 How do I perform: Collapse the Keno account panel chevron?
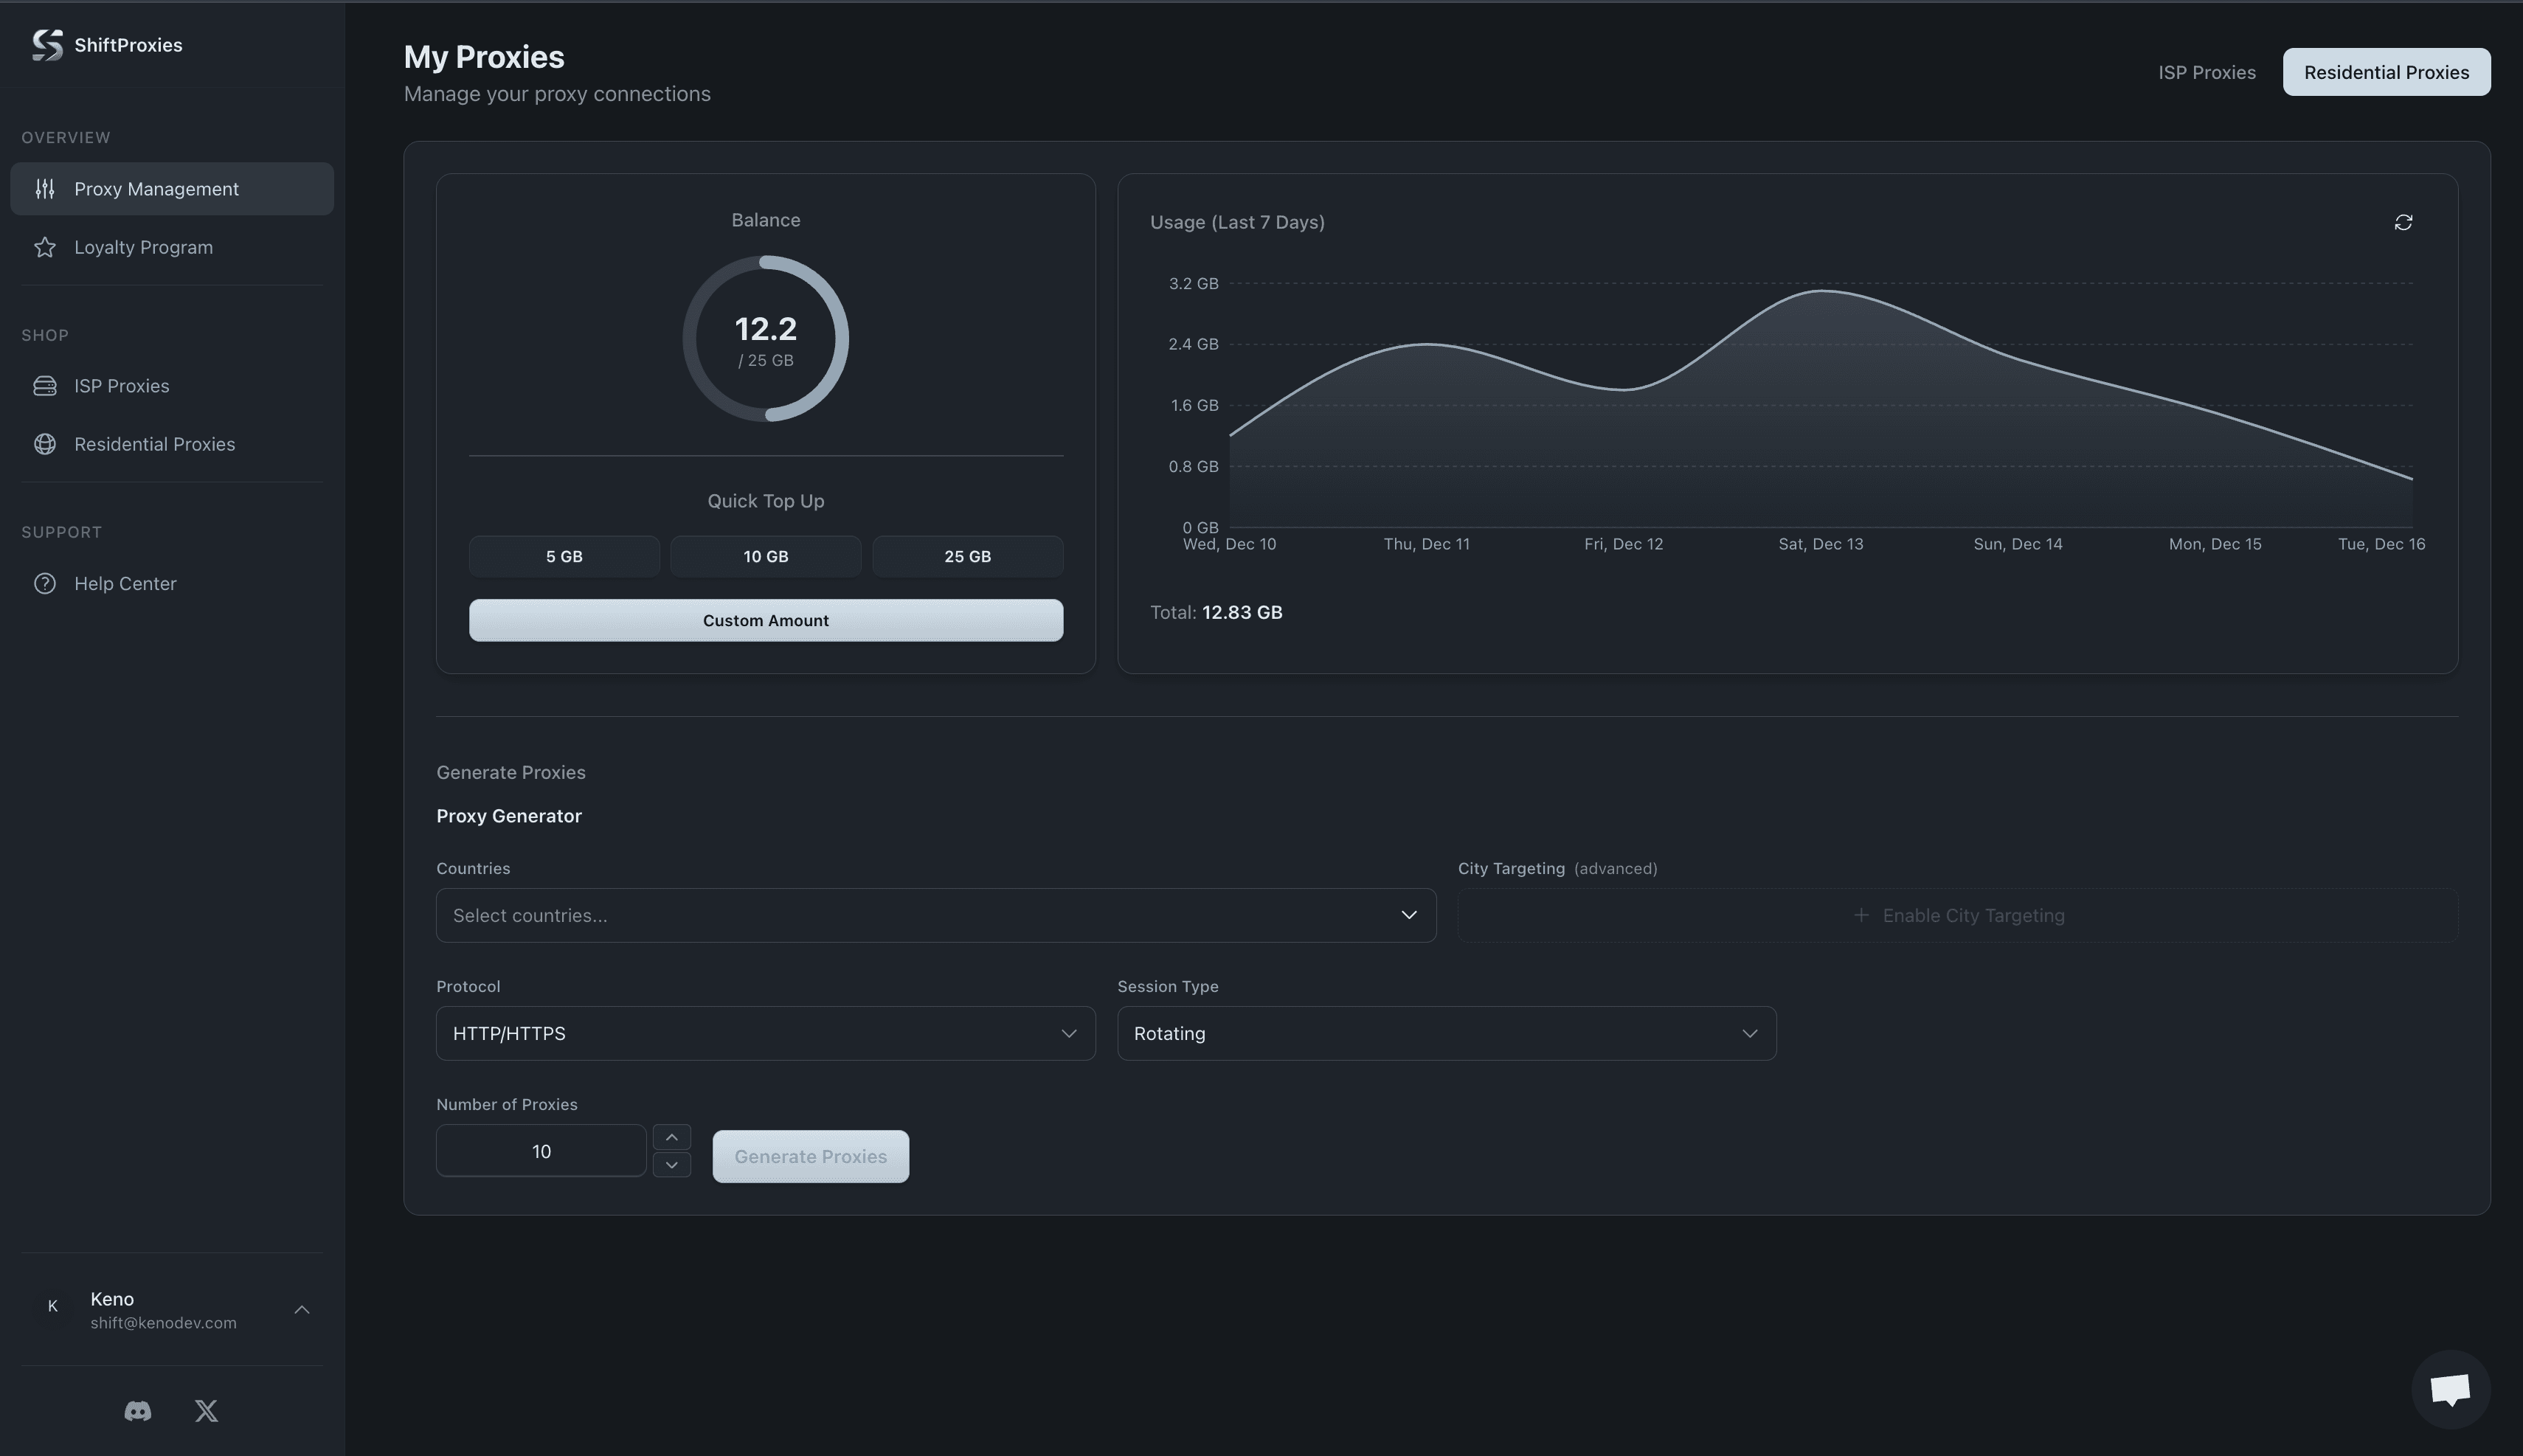(x=301, y=1309)
